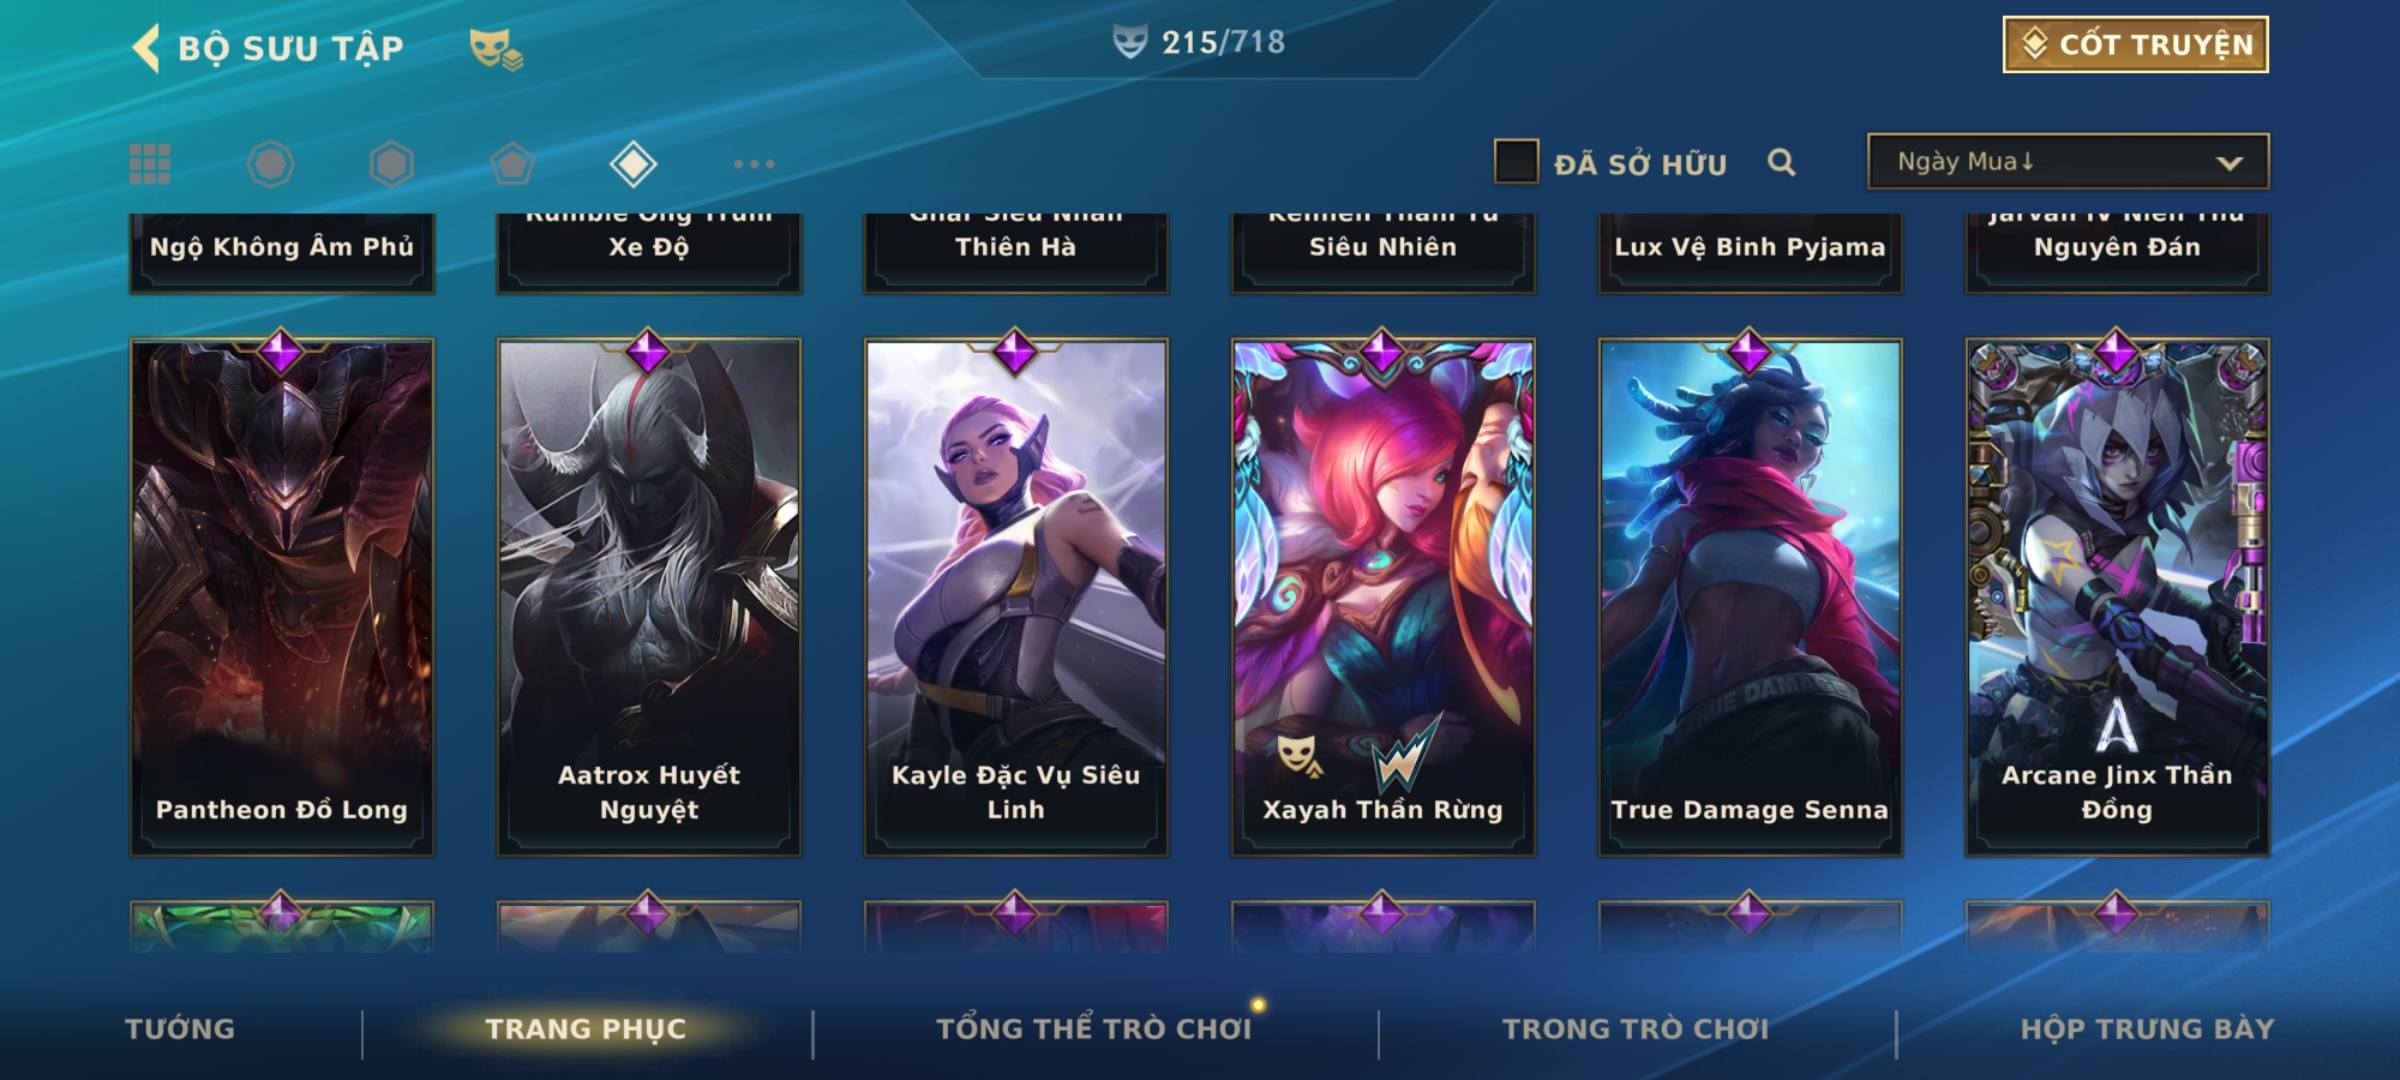Filter skins by the hexagon rarity icon
2400x1080 pixels.
click(x=391, y=164)
